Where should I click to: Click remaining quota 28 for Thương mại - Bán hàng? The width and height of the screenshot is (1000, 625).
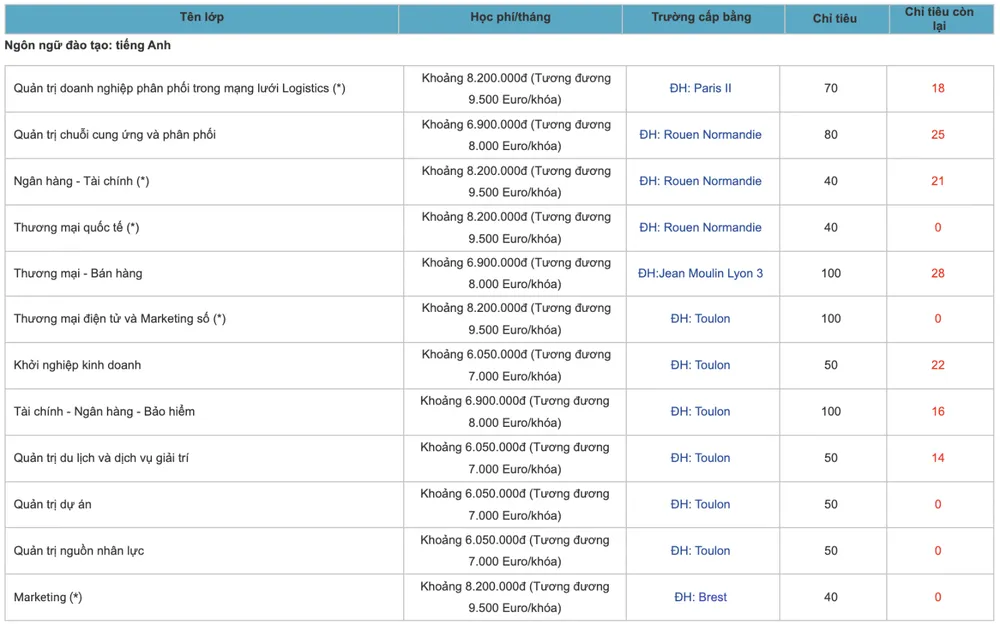point(937,273)
